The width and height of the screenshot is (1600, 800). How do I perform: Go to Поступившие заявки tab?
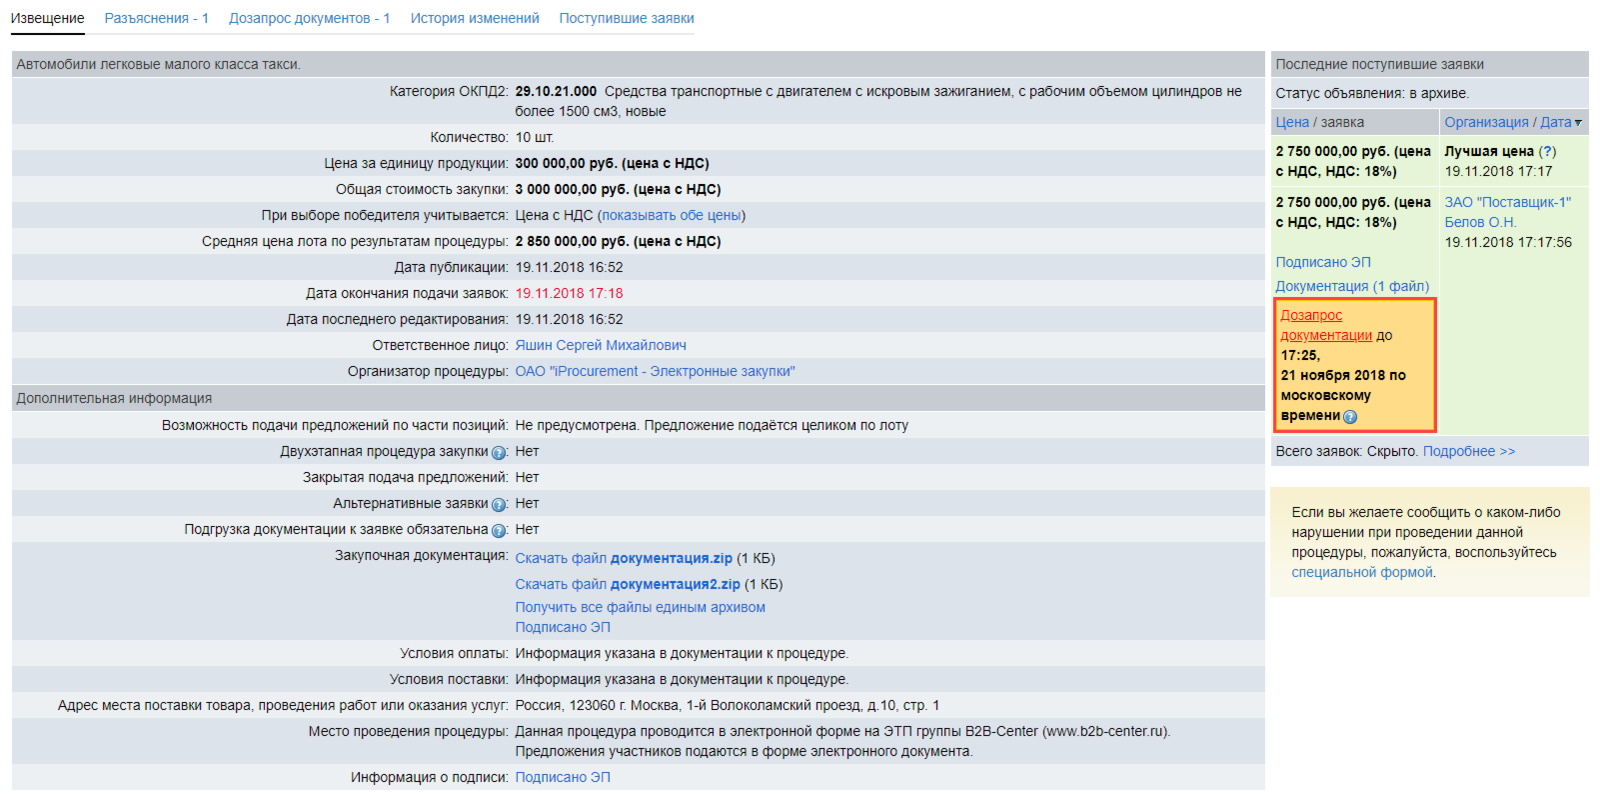pos(626,18)
